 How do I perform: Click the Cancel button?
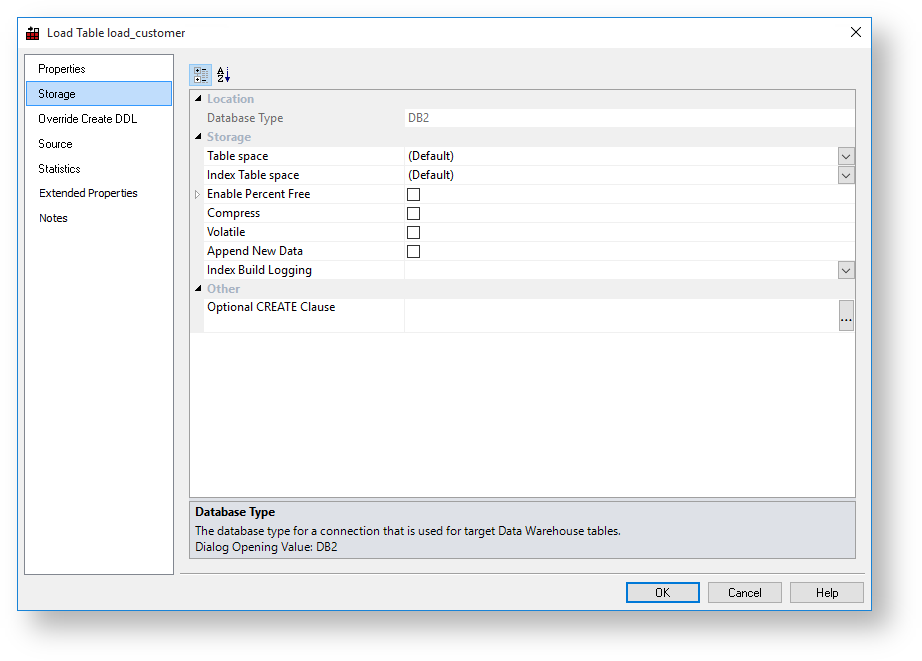click(744, 593)
